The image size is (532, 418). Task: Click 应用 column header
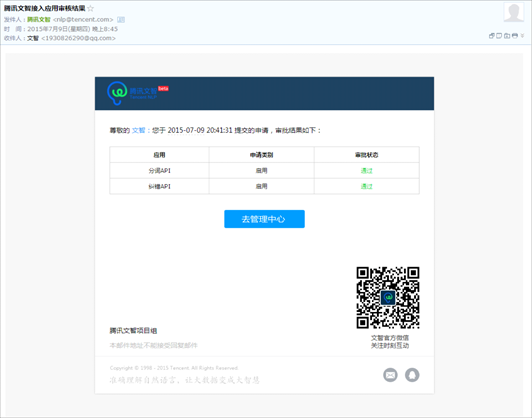(x=159, y=155)
